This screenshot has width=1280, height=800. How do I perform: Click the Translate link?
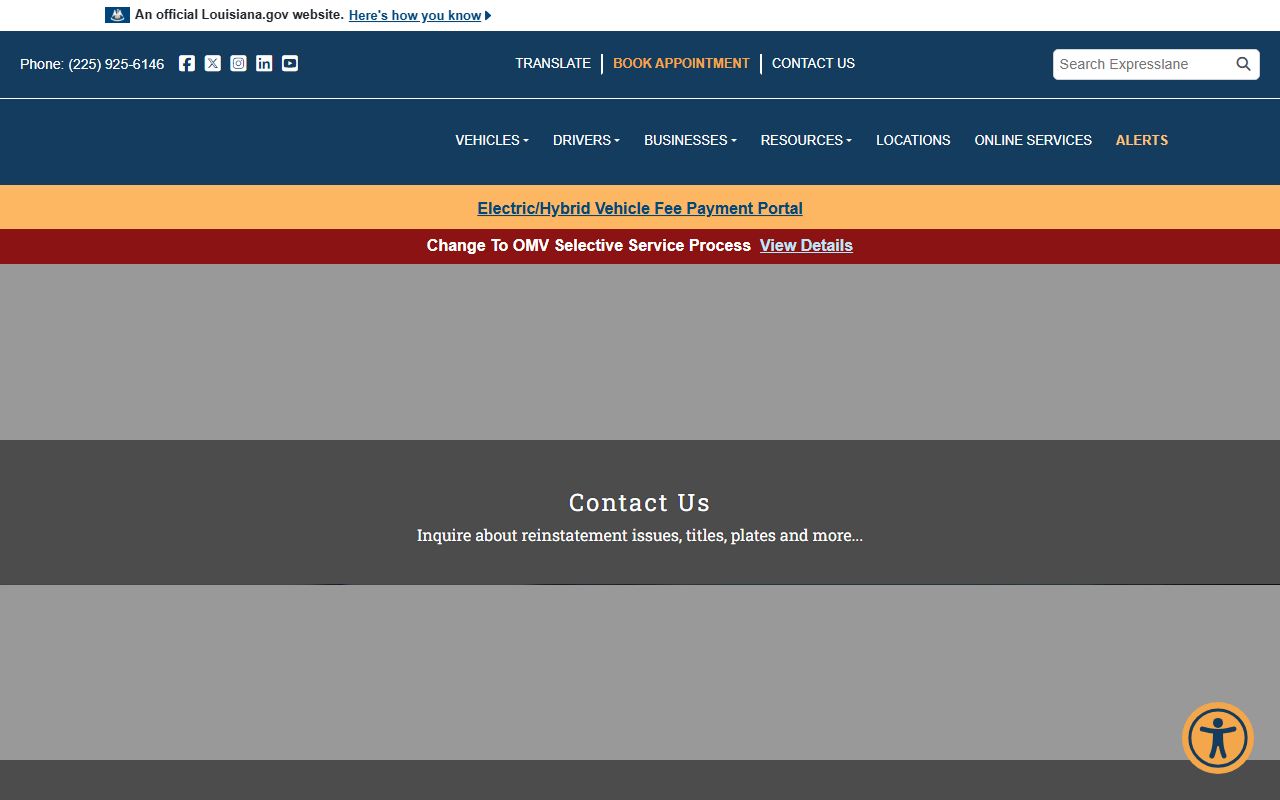(553, 63)
